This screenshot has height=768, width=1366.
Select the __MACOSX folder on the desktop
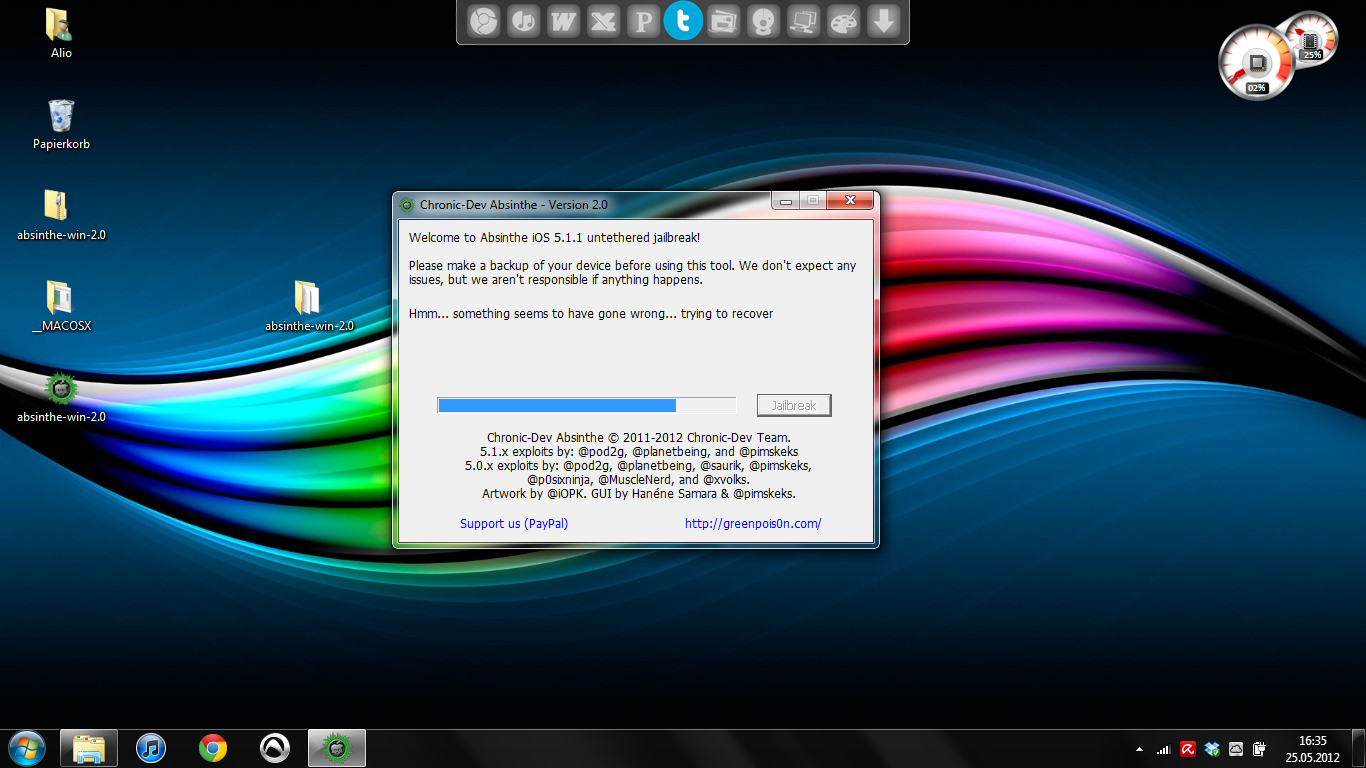[x=61, y=306]
